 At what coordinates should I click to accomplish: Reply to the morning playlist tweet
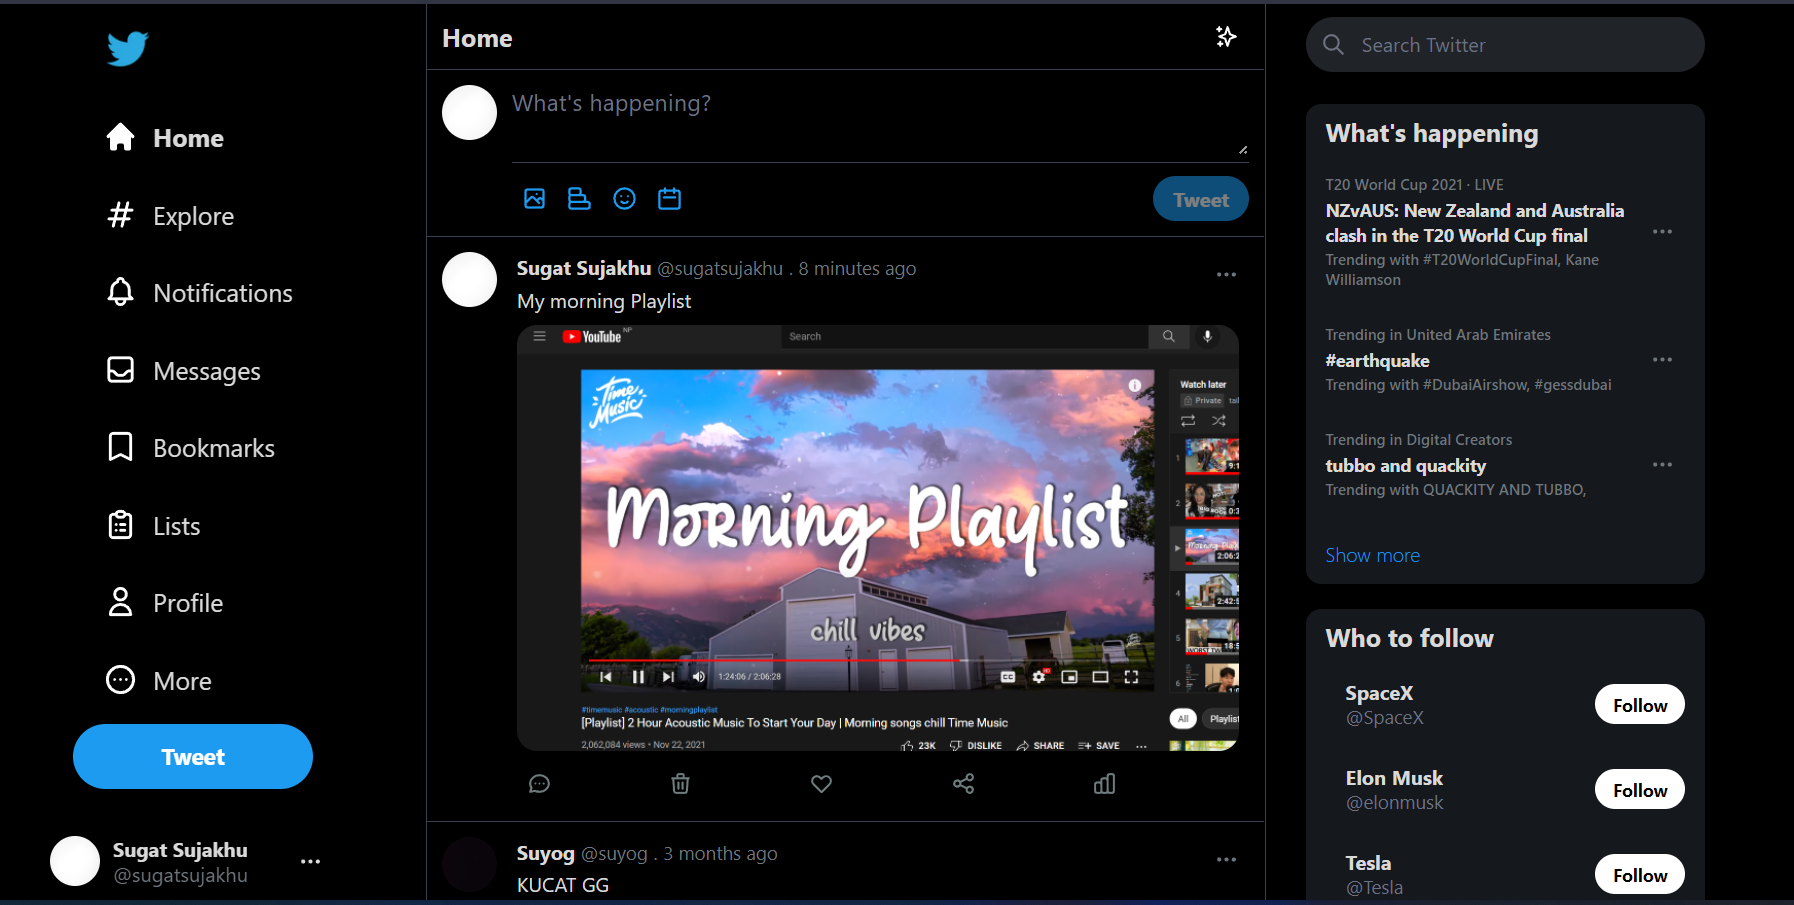[x=539, y=784]
